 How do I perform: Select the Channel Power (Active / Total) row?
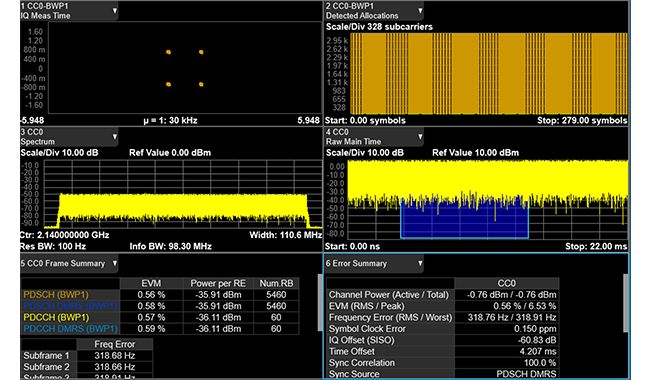point(442,295)
